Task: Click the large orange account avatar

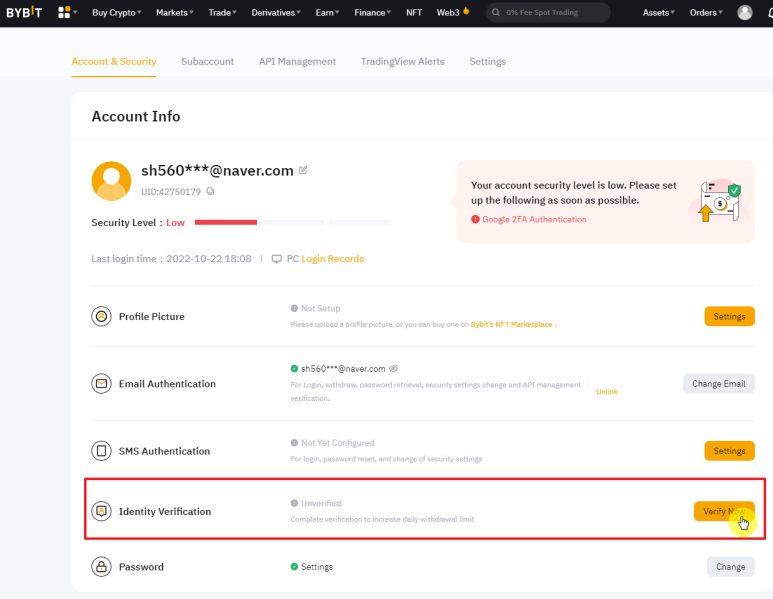Action: (111, 181)
